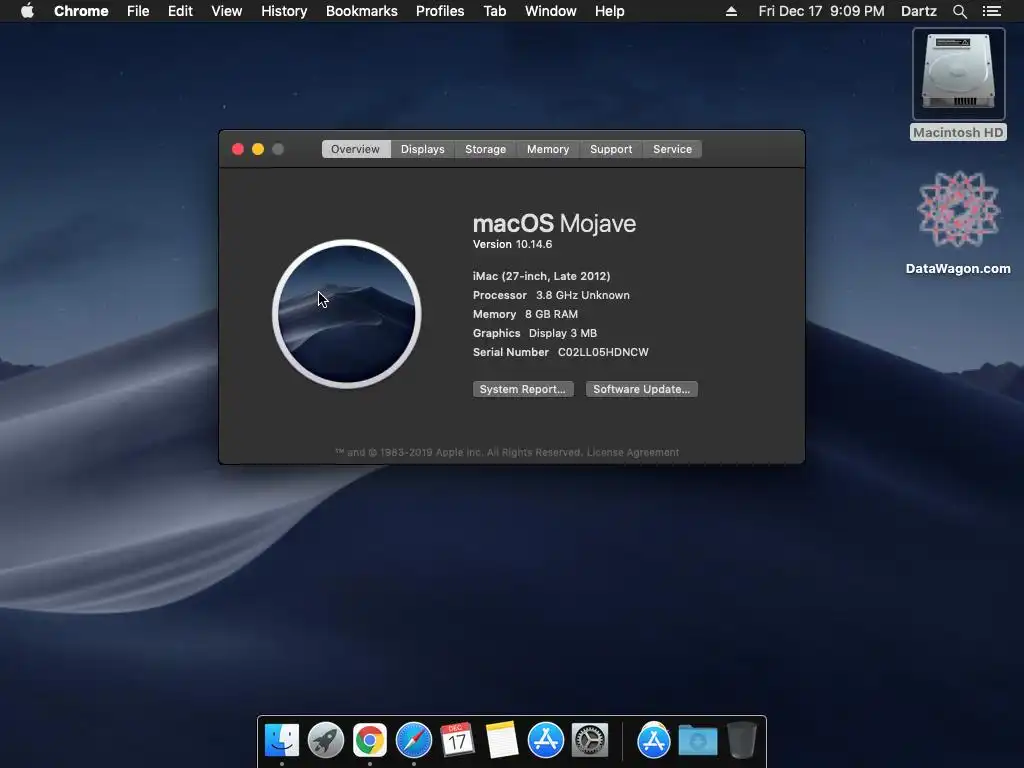Open Calendar showing date 17
The height and width of the screenshot is (768, 1024).
457,740
